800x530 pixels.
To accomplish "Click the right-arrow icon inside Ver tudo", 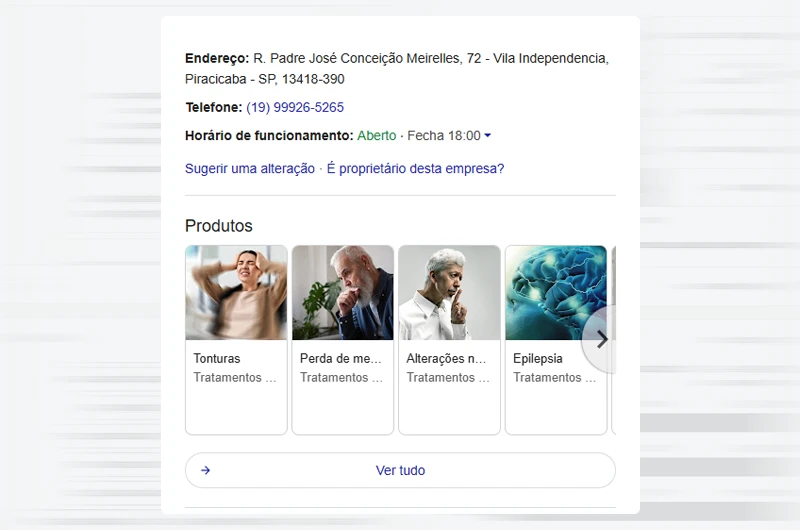I will (205, 470).
